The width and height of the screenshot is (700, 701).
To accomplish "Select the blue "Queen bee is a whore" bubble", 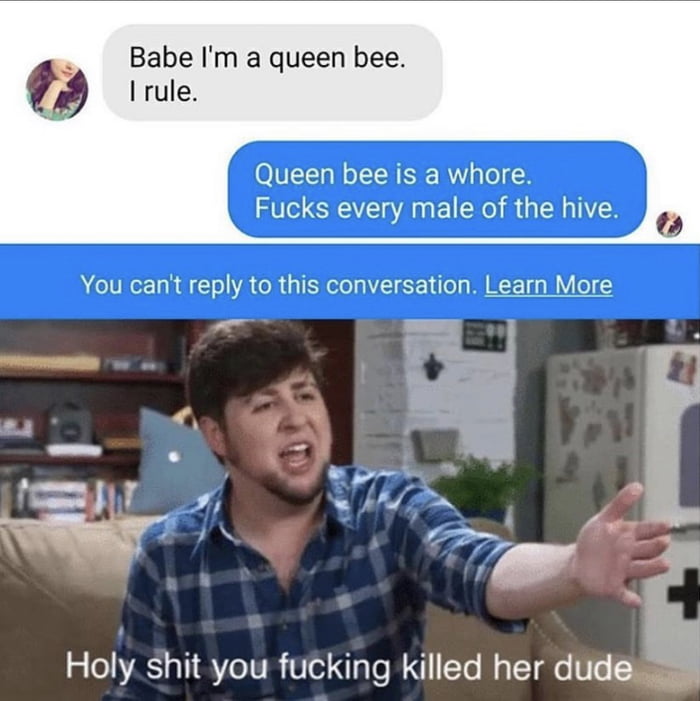I will (x=437, y=190).
